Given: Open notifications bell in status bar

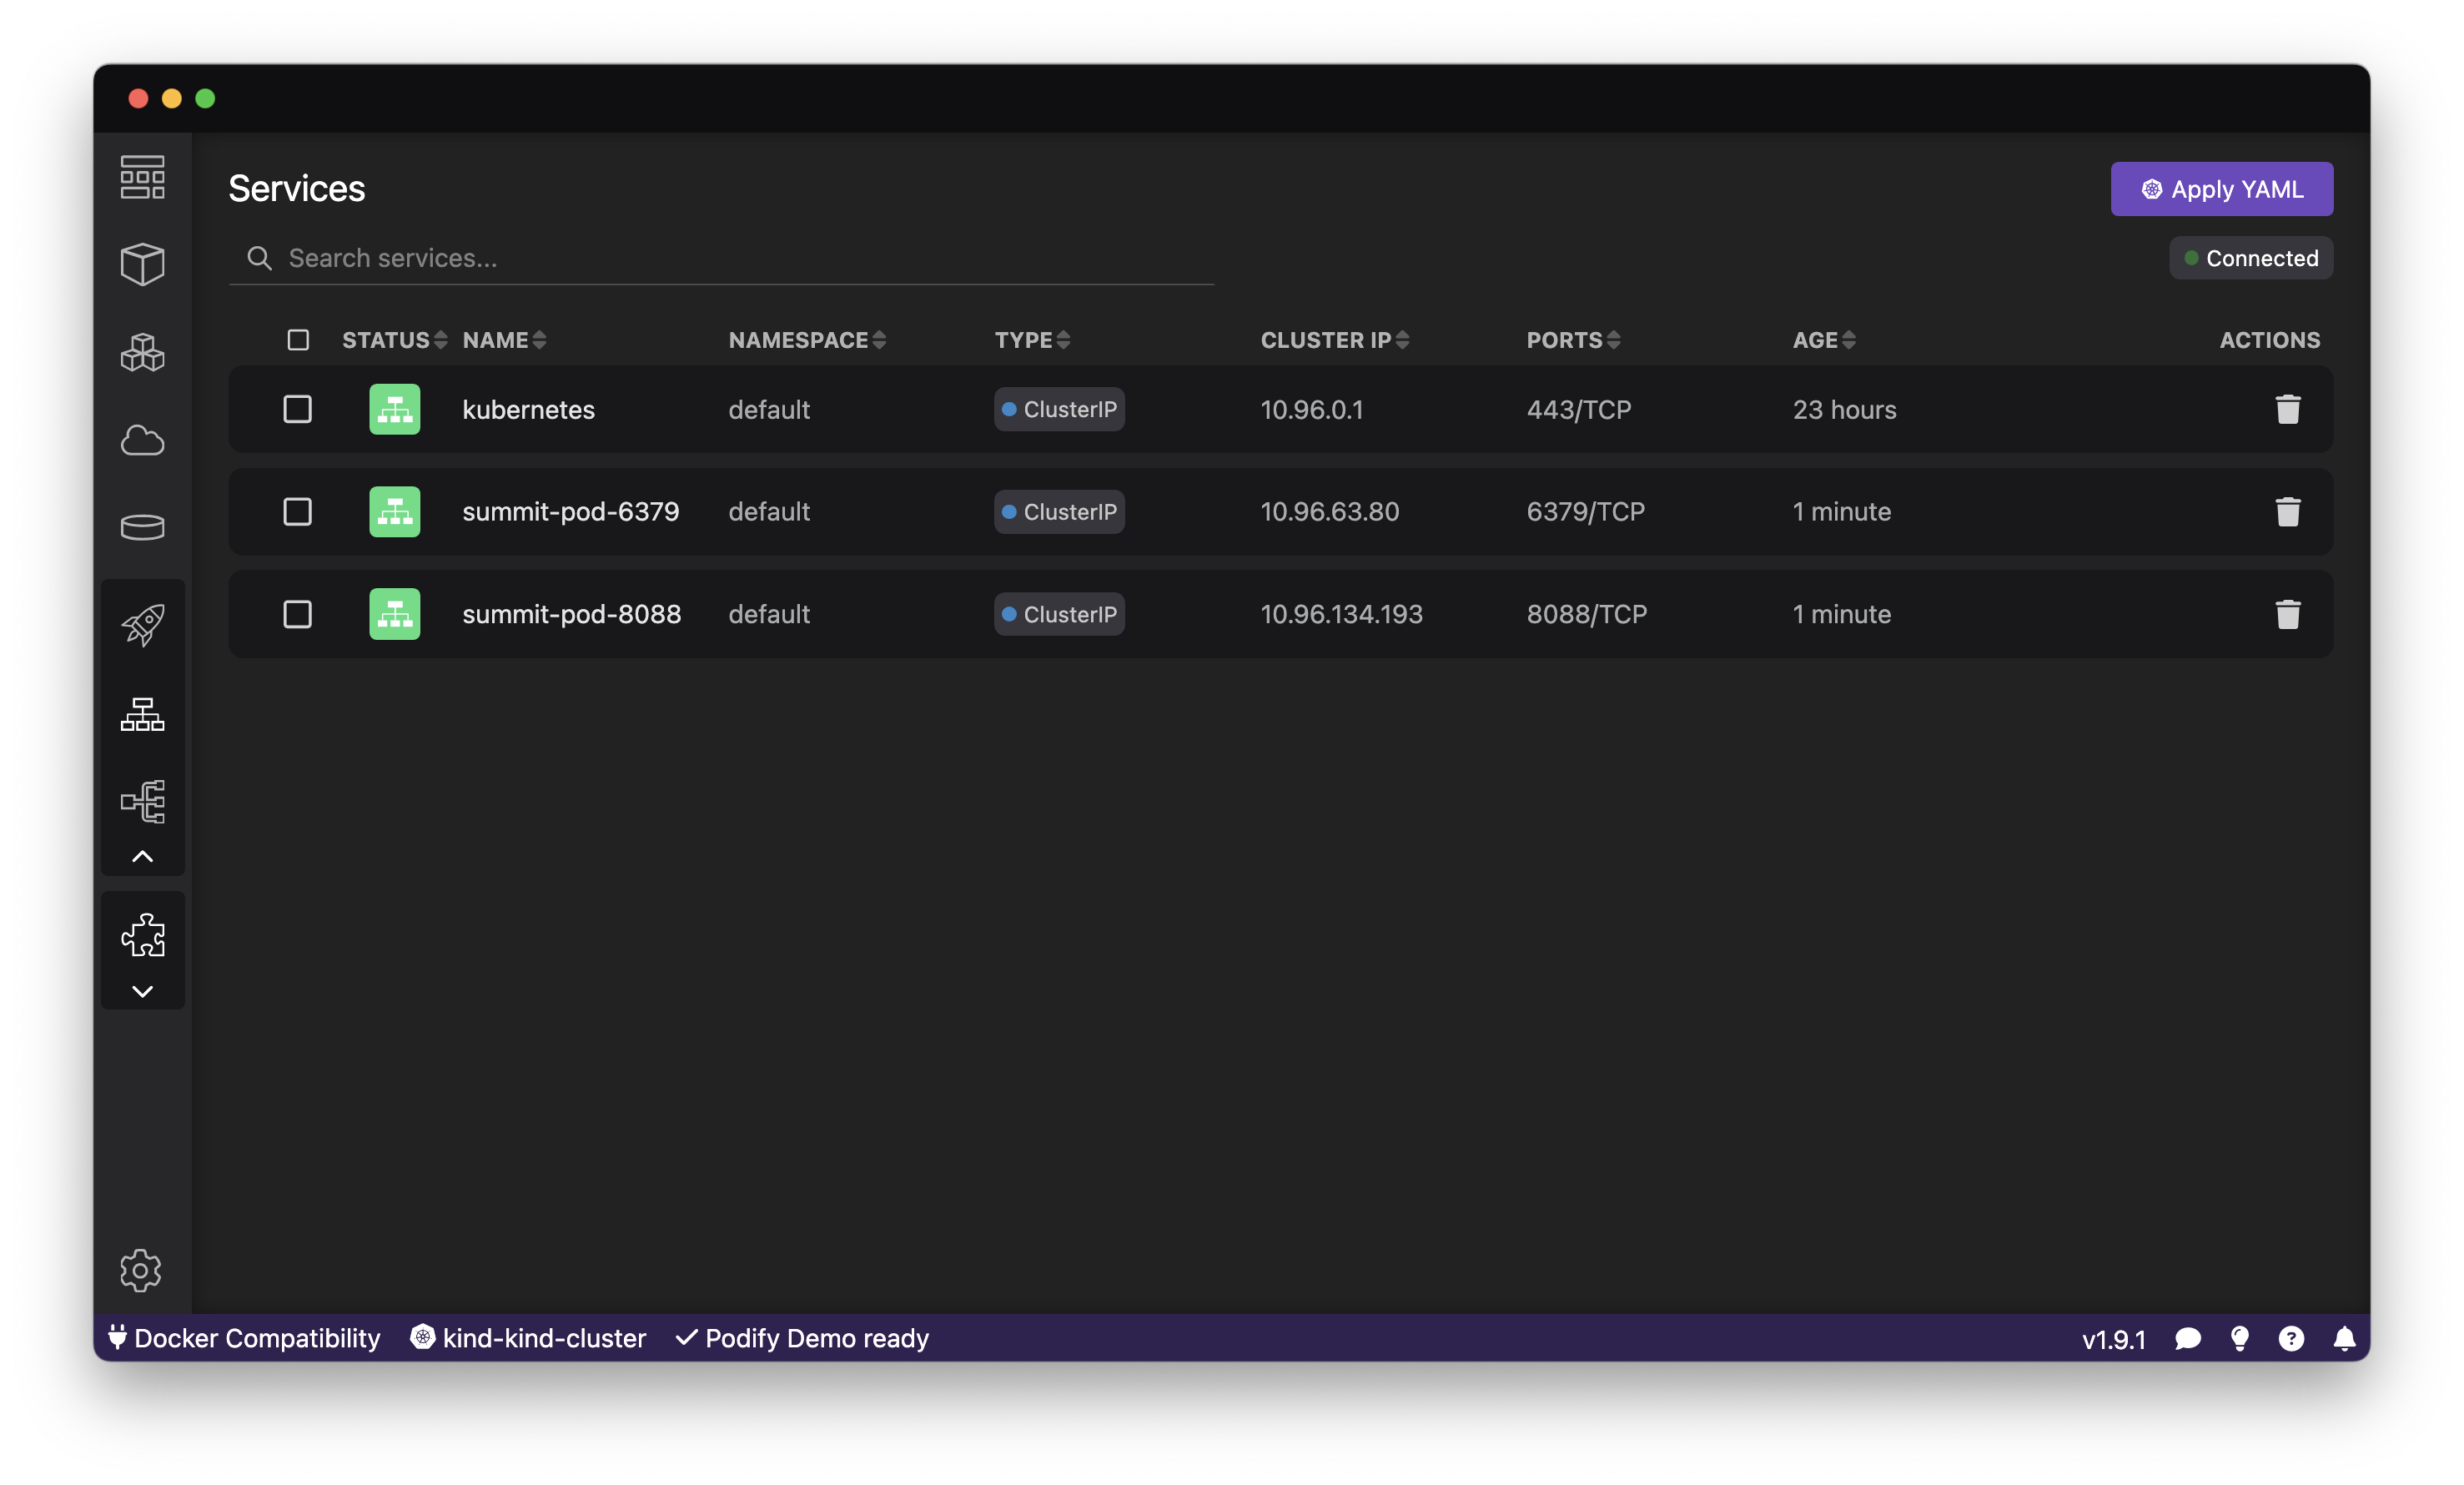Looking at the screenshot, I should pos(2343,1338).
